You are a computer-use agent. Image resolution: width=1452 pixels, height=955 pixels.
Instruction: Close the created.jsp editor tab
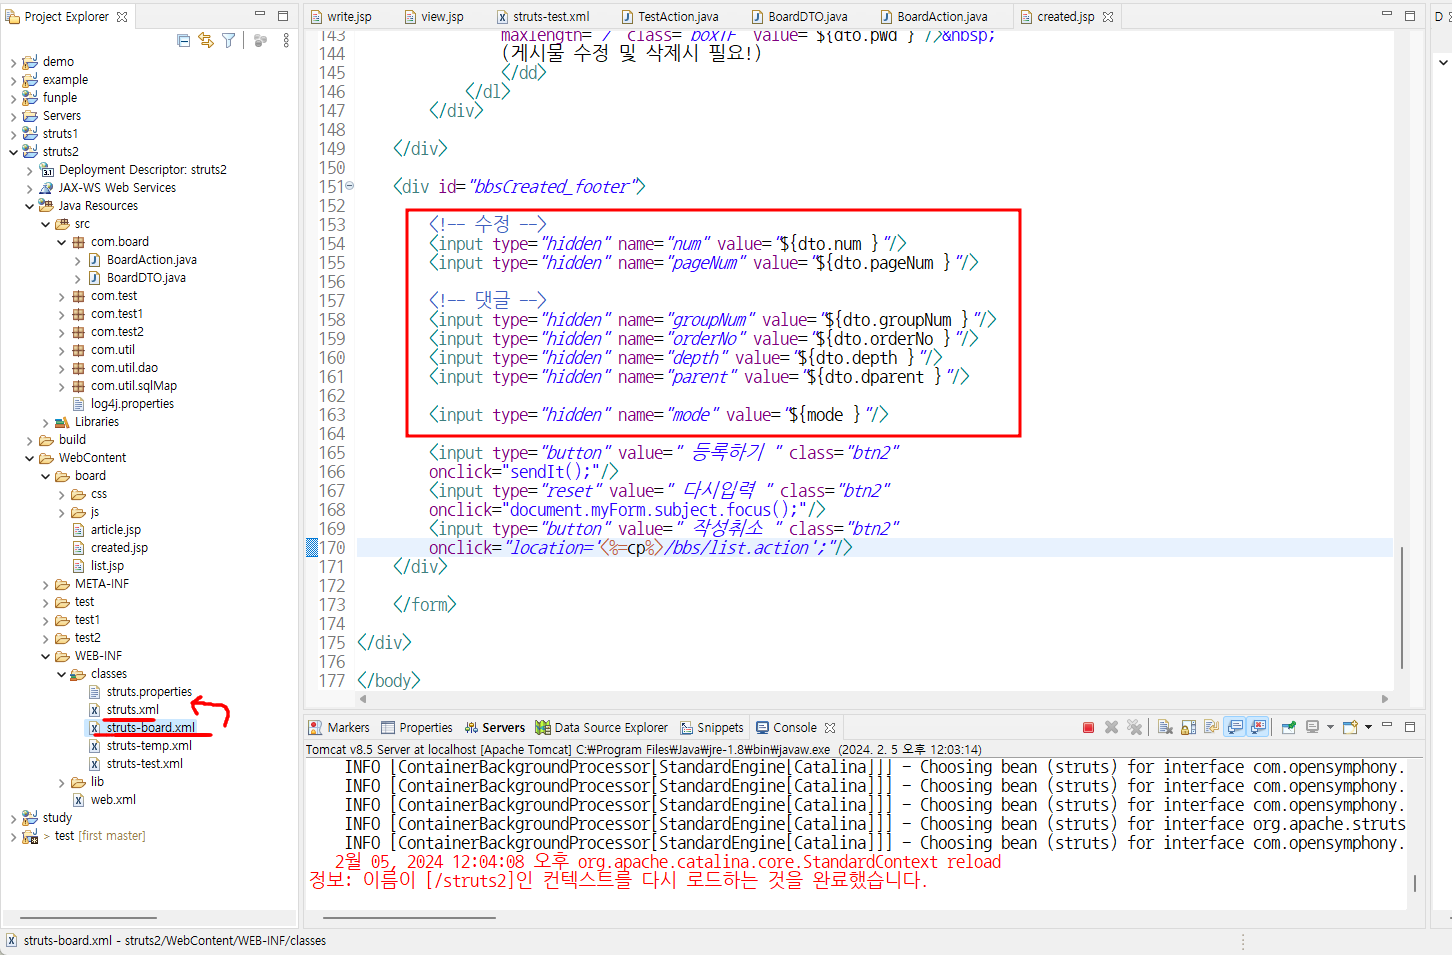point(1108,17)
